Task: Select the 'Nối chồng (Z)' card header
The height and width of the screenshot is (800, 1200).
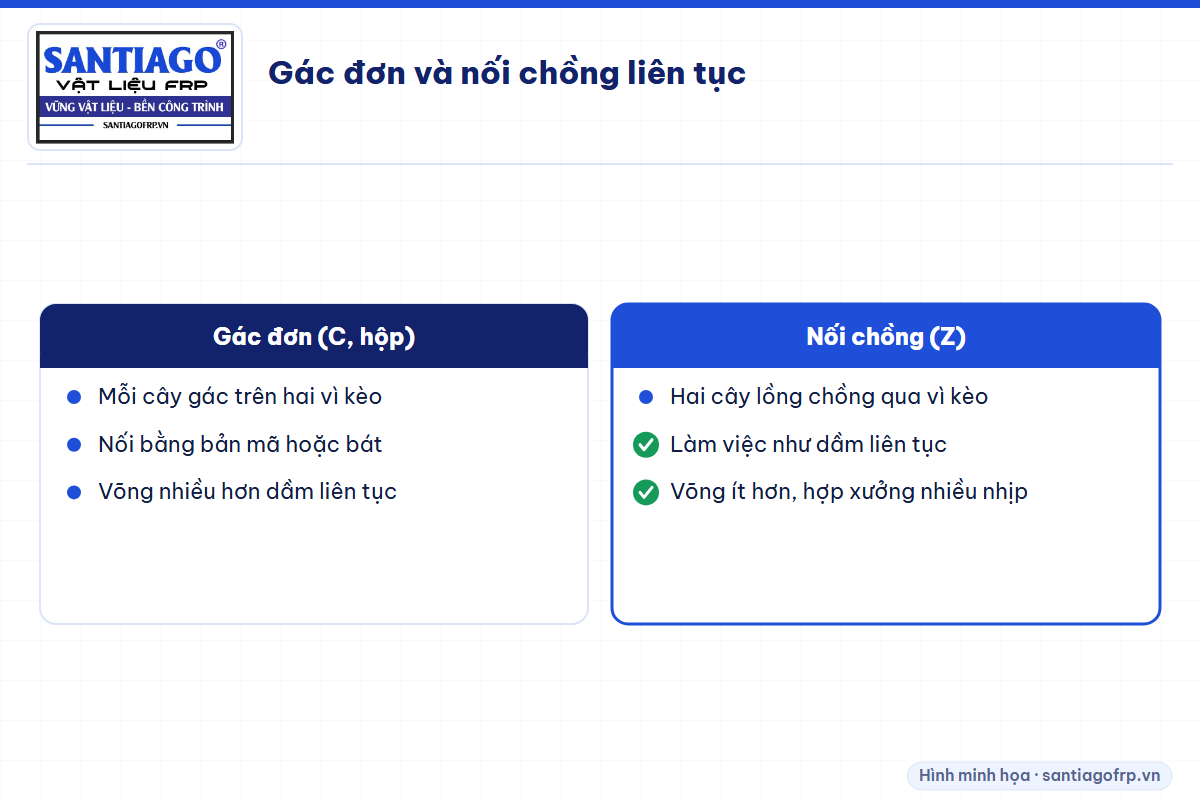Action: click(x=886, y=336)
